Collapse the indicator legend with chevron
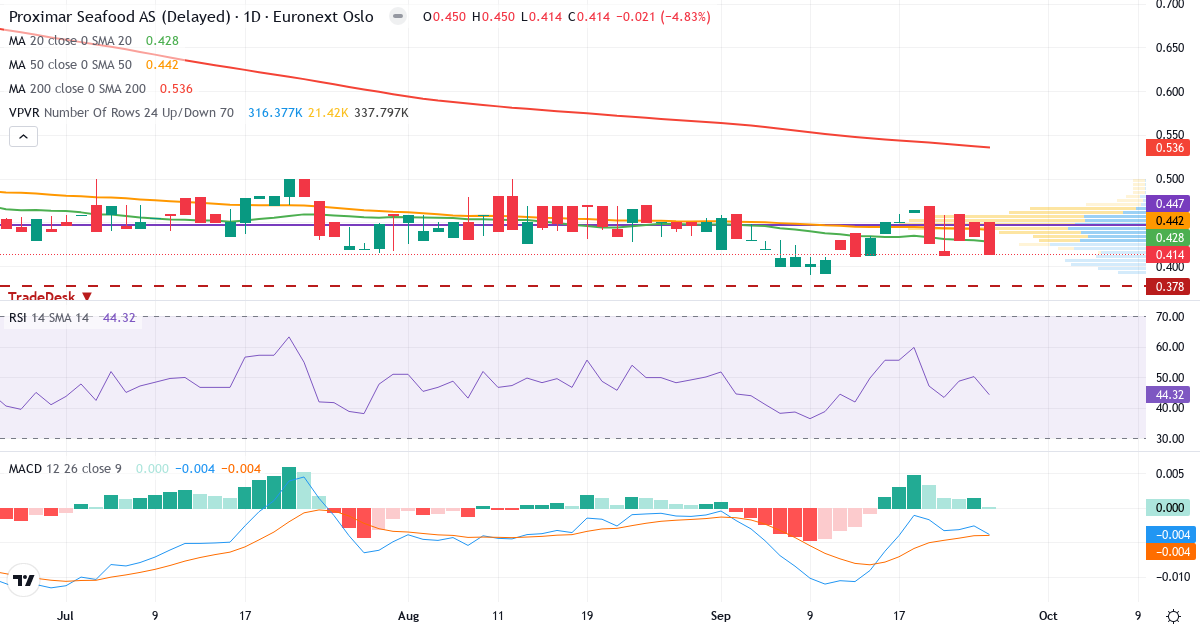The height and width of the screenshot is (630, 1200). [x=23, y=137]
